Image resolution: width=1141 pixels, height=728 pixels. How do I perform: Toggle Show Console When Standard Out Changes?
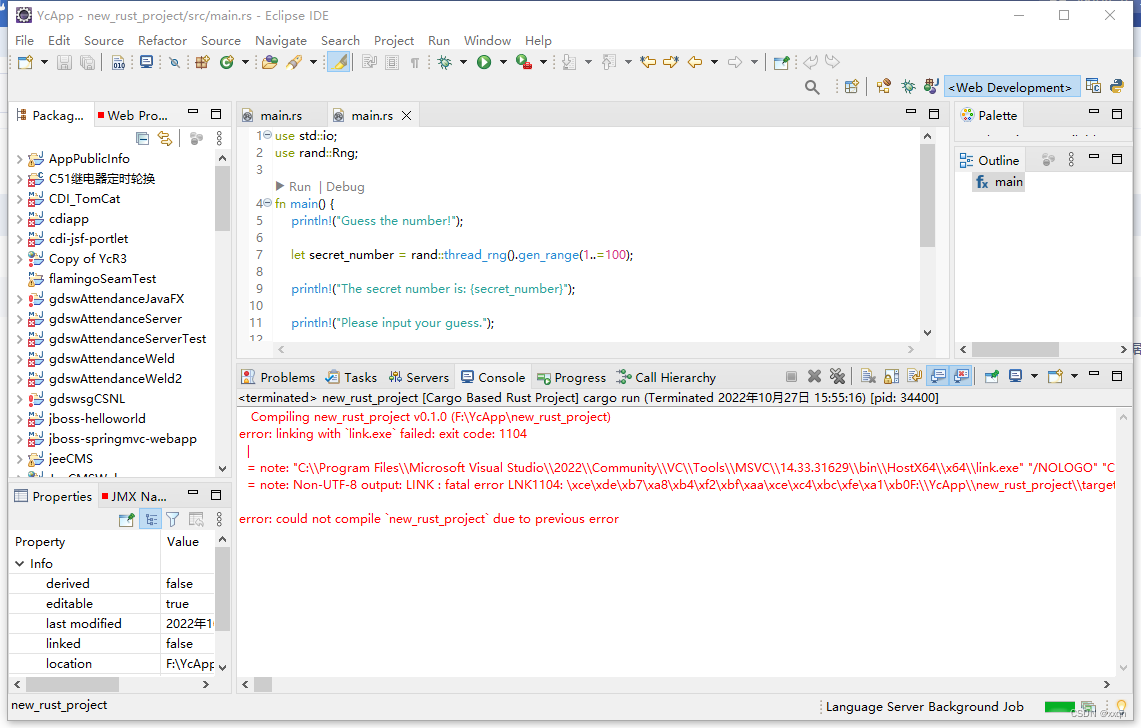point(938,375)
